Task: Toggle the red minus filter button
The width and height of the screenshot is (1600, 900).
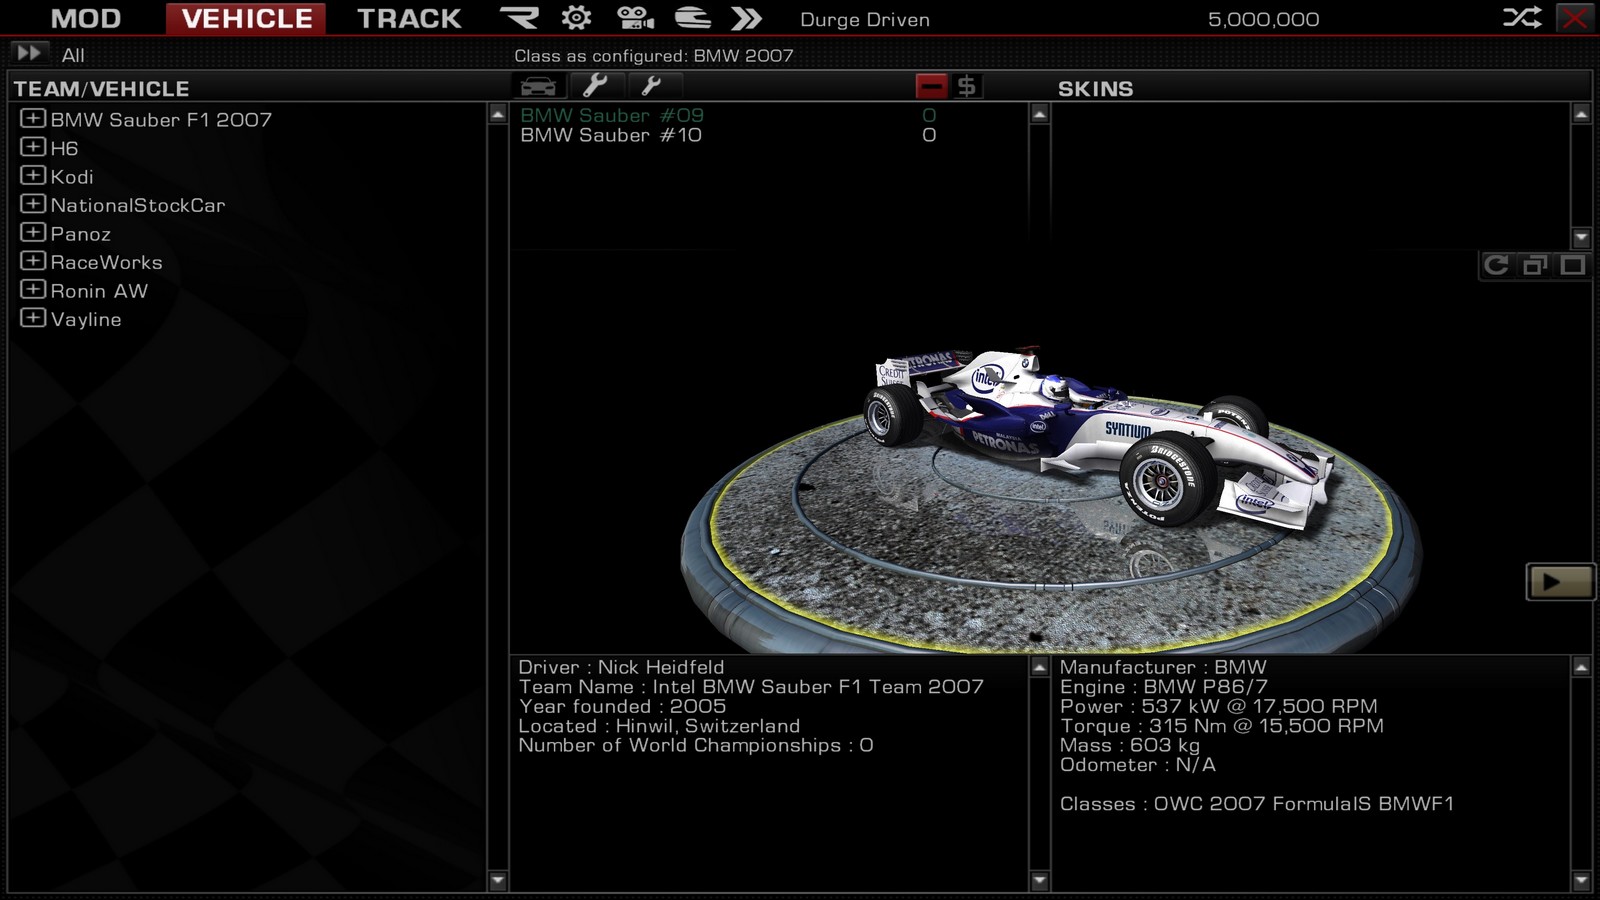Action: click(931, 86)
